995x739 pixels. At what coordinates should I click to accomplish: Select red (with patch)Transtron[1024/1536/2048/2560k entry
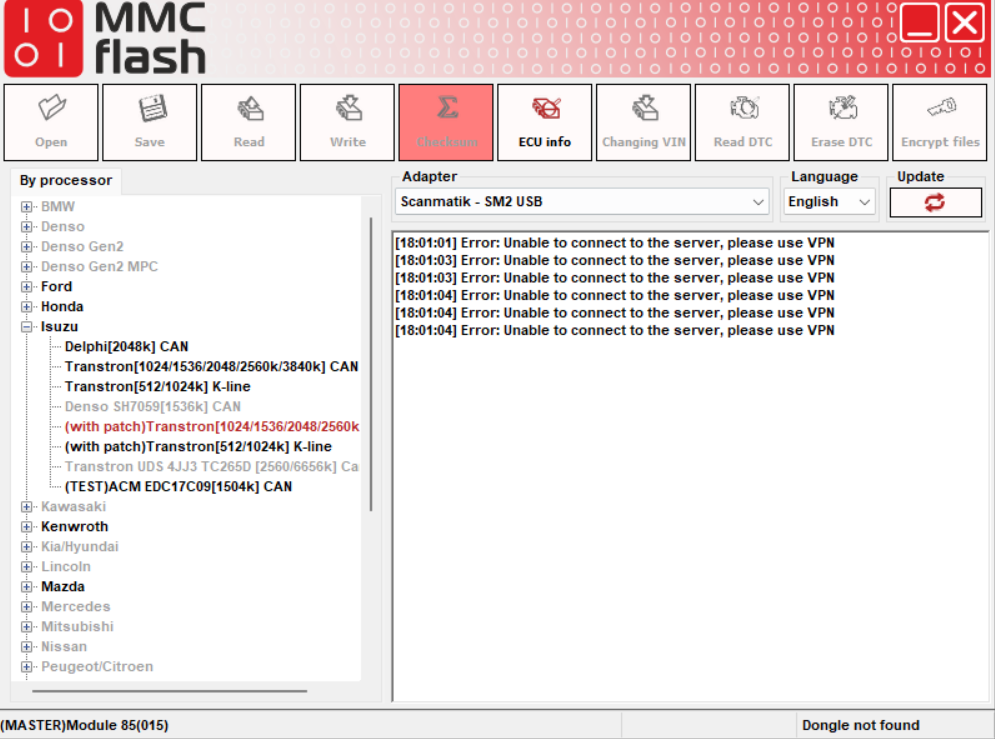212,426
